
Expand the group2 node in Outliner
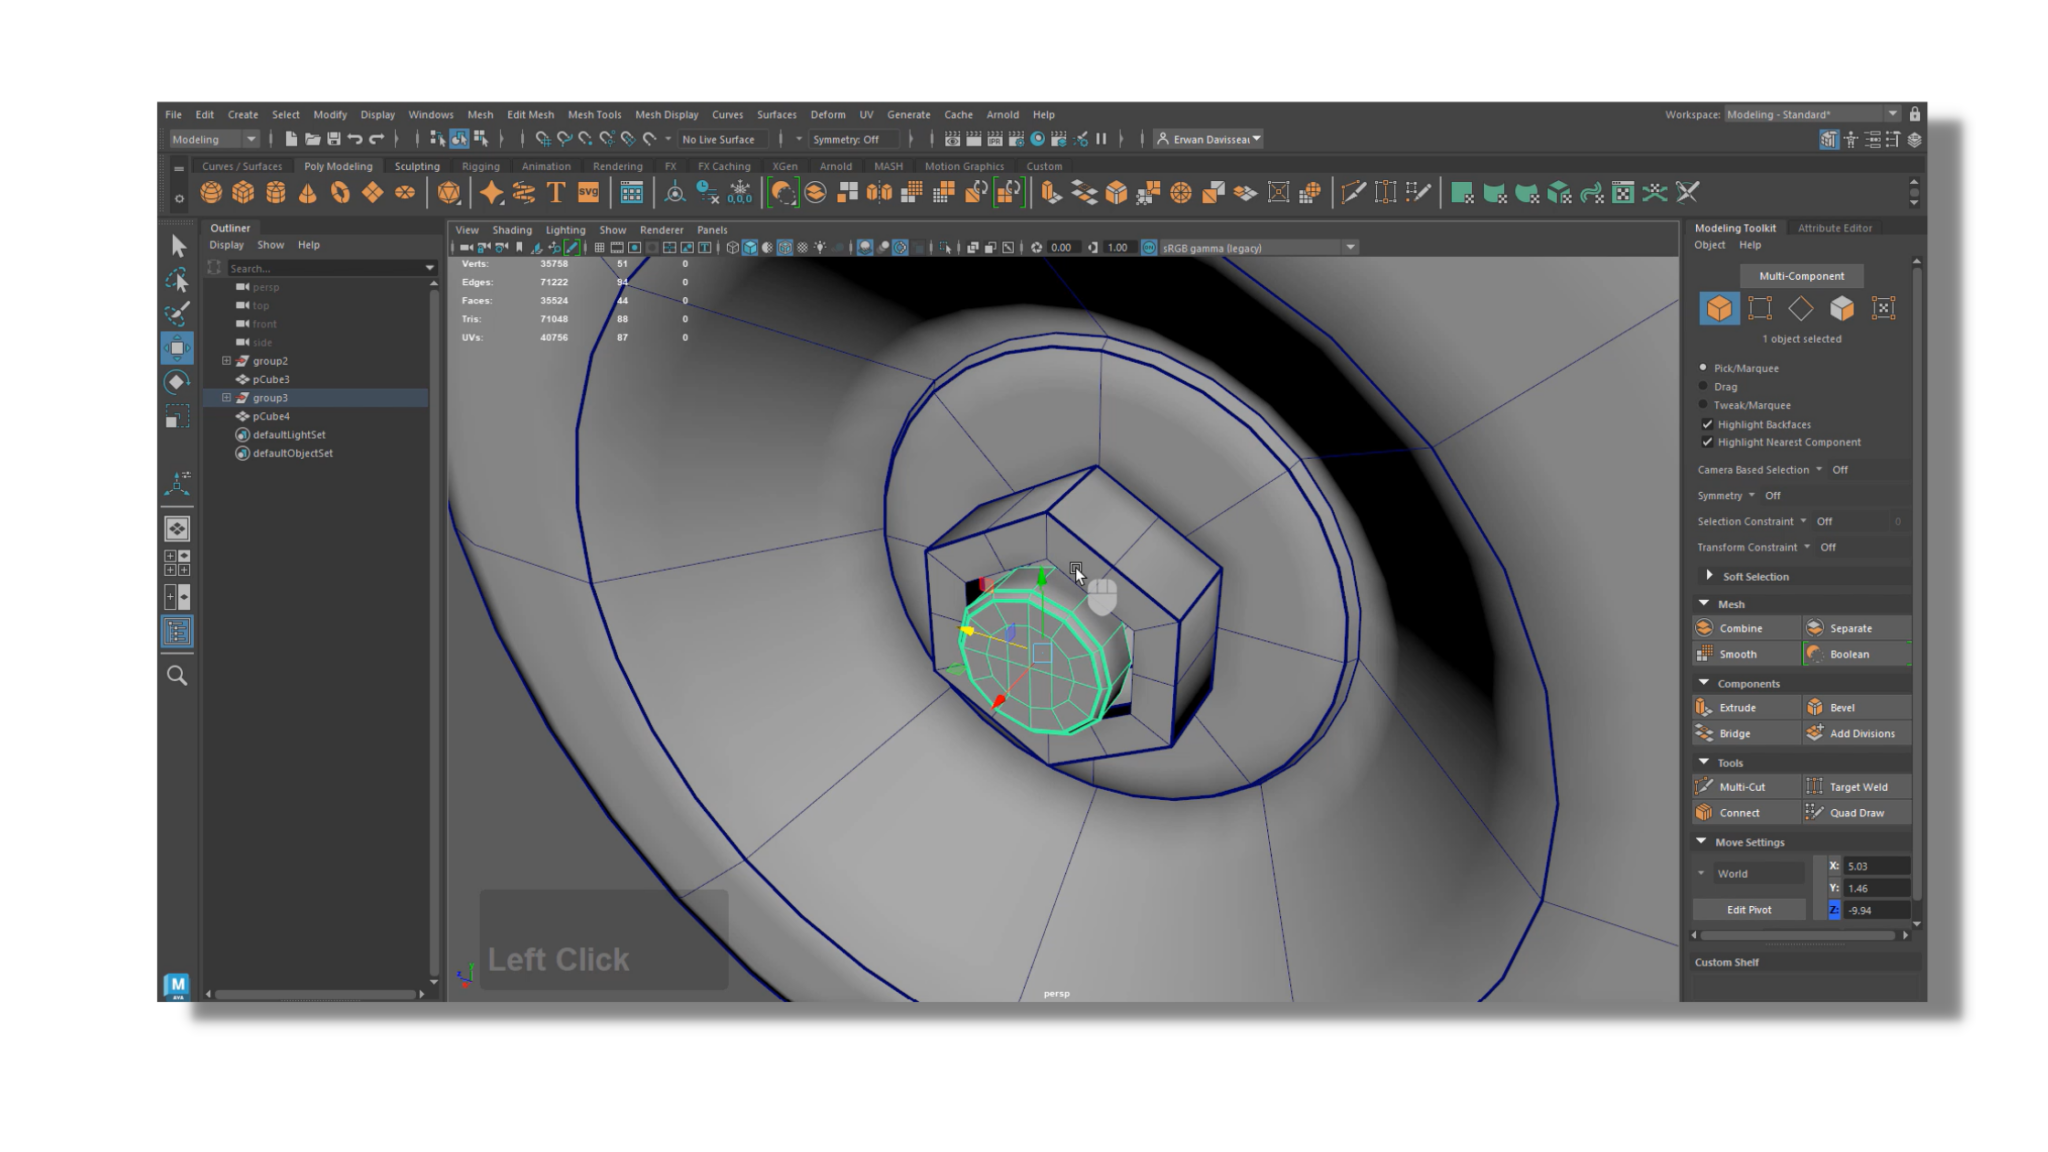(x=226, y=361)
